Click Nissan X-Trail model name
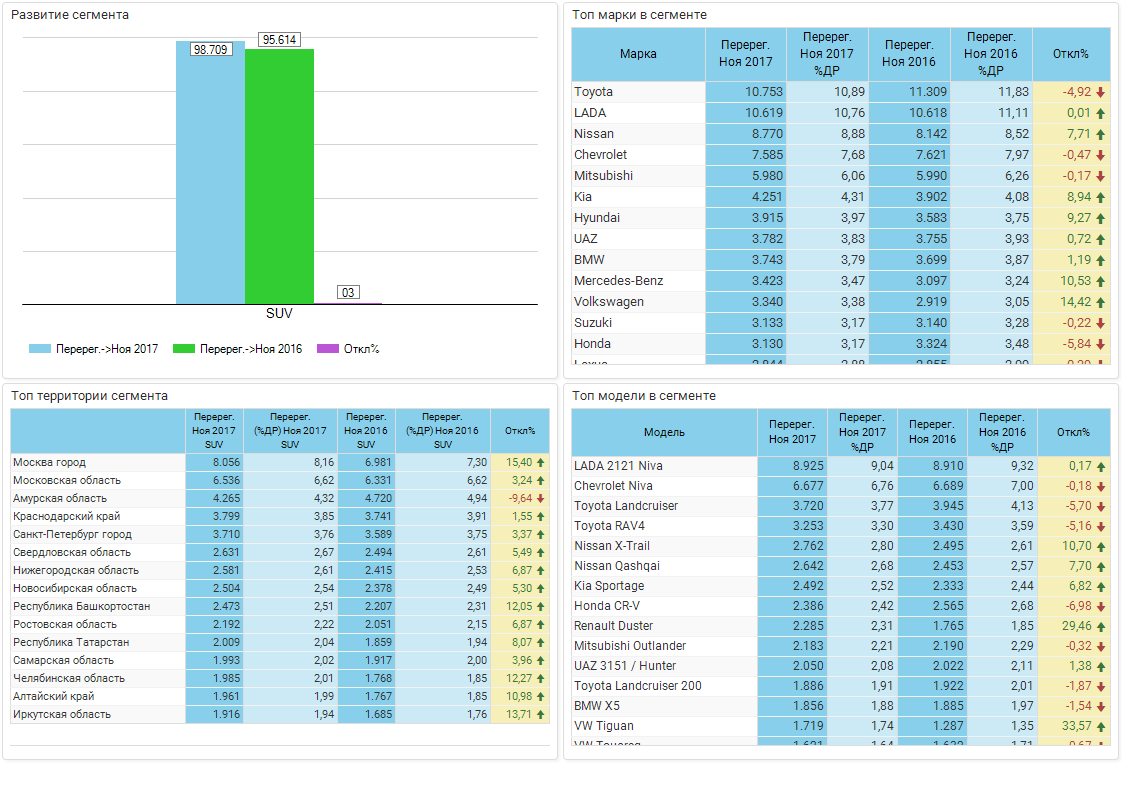 click(612, 546)
